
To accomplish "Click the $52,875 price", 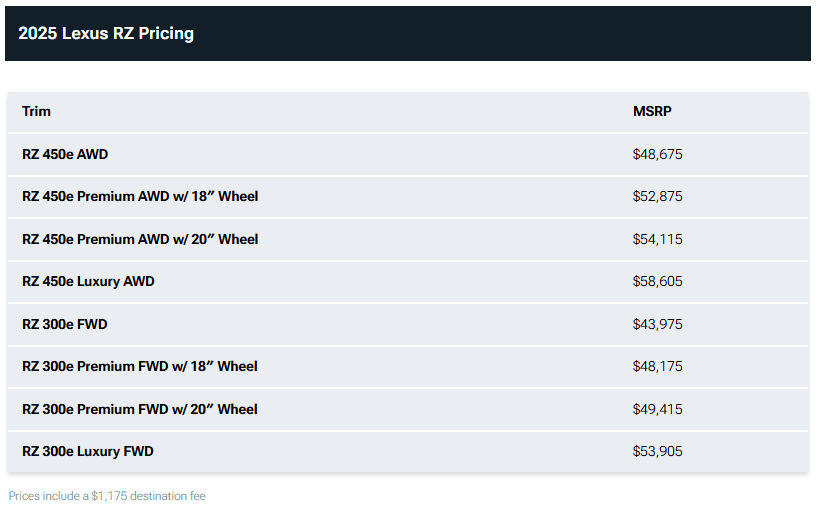I will 657,196.
